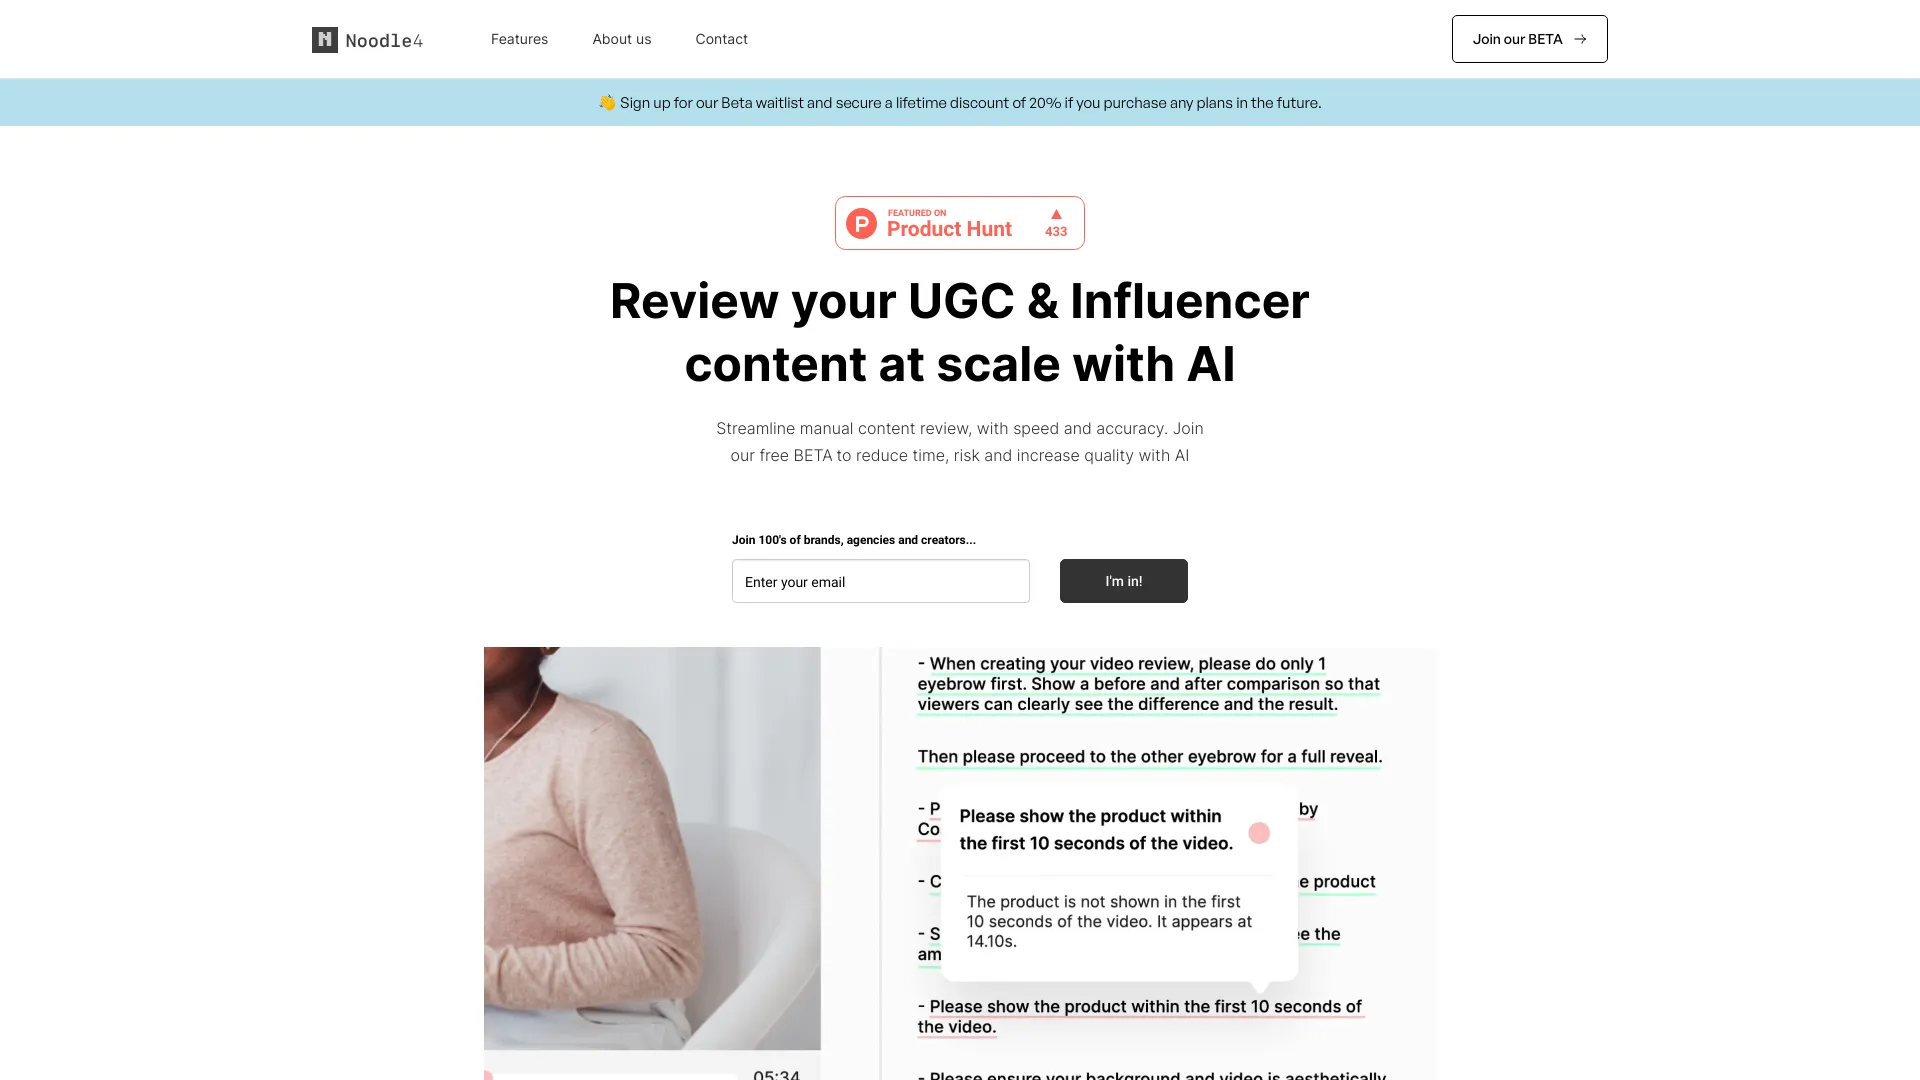Click the I'm in! submit button
Screen dimensions: 1920x1080
(x=1124, y=580)
